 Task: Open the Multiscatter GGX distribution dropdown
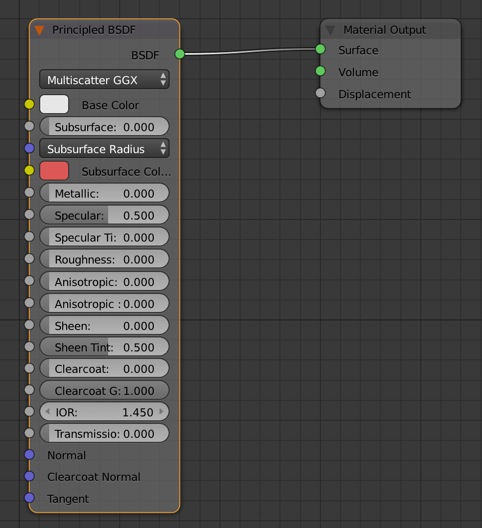click(x=104, y=80)
